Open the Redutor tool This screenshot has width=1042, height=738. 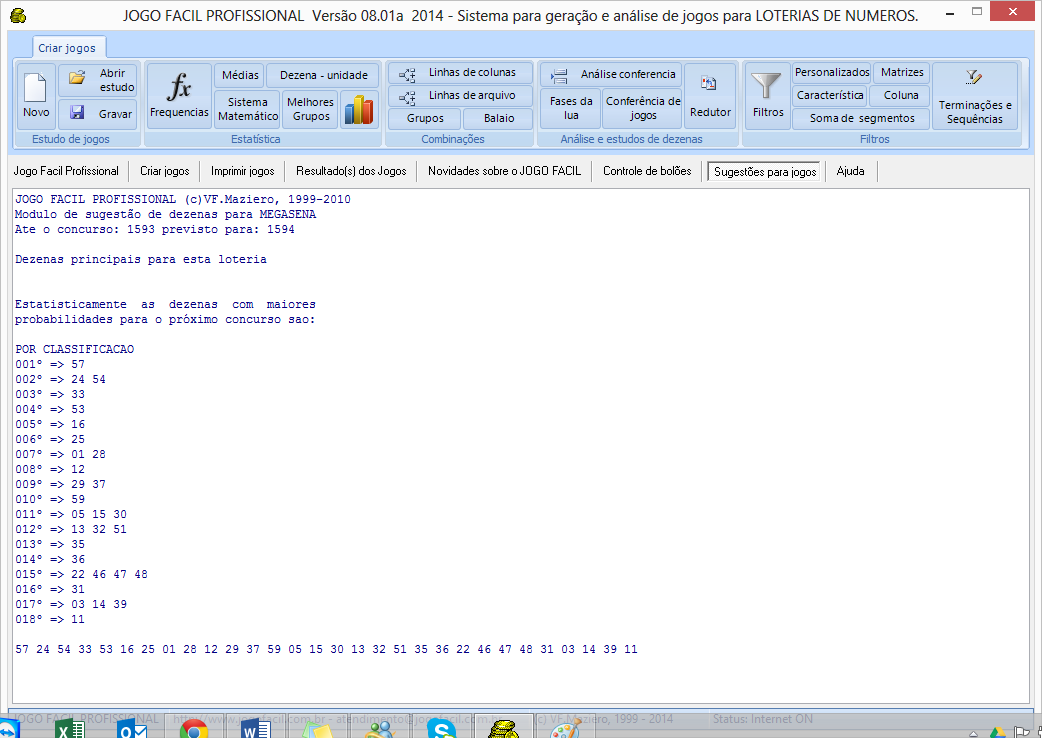(x=710, y=96)
